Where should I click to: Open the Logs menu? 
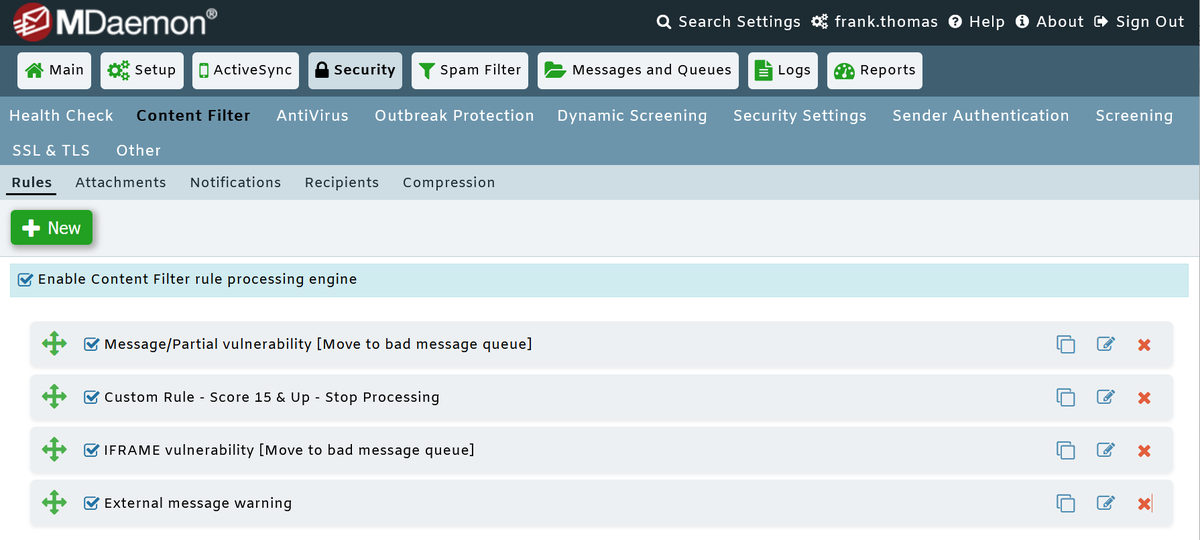[x=783, y=70]
